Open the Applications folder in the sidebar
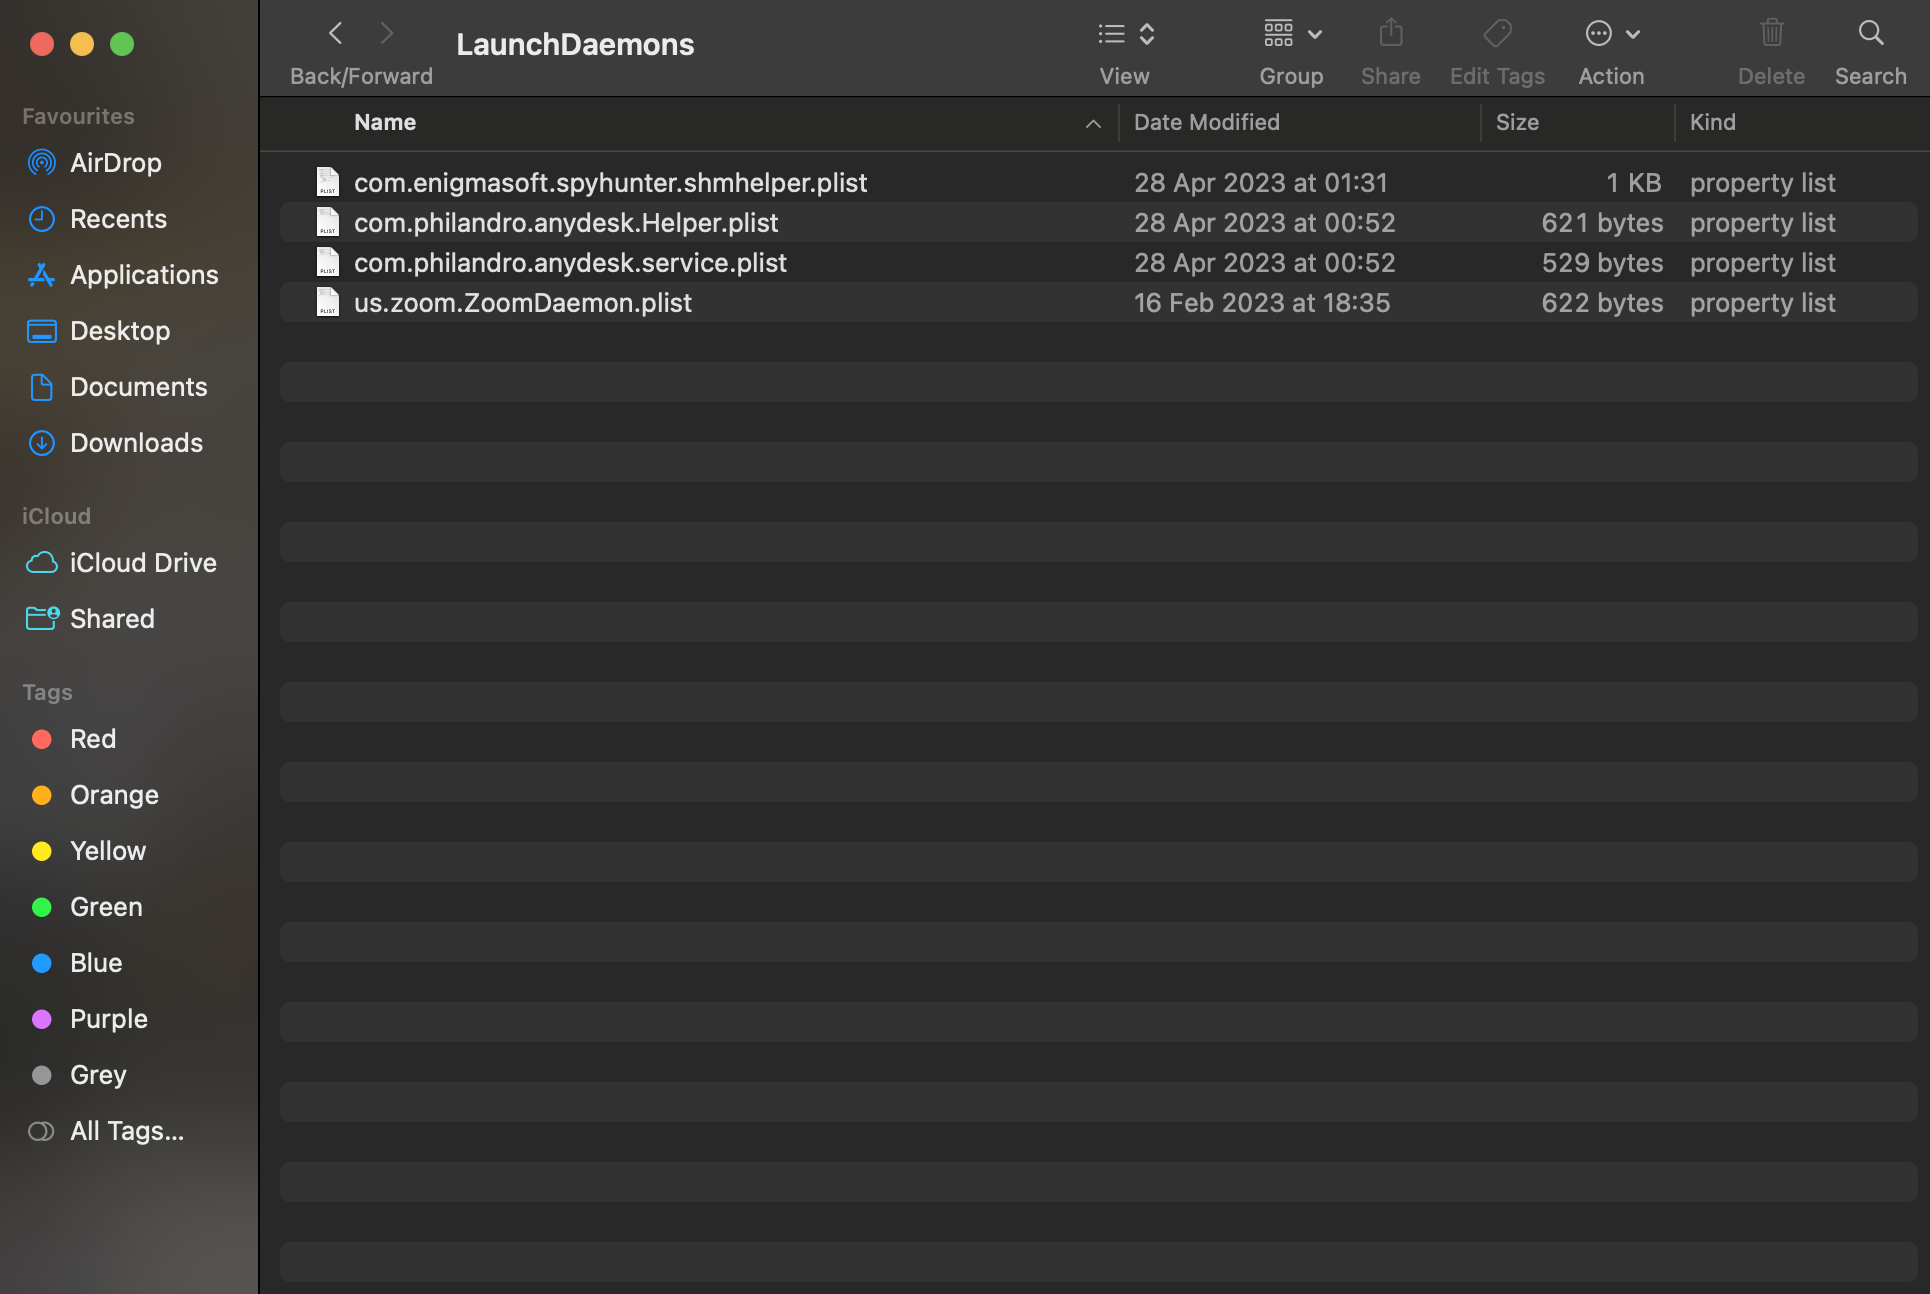The image size is (1930, 1294). point(143,275)
